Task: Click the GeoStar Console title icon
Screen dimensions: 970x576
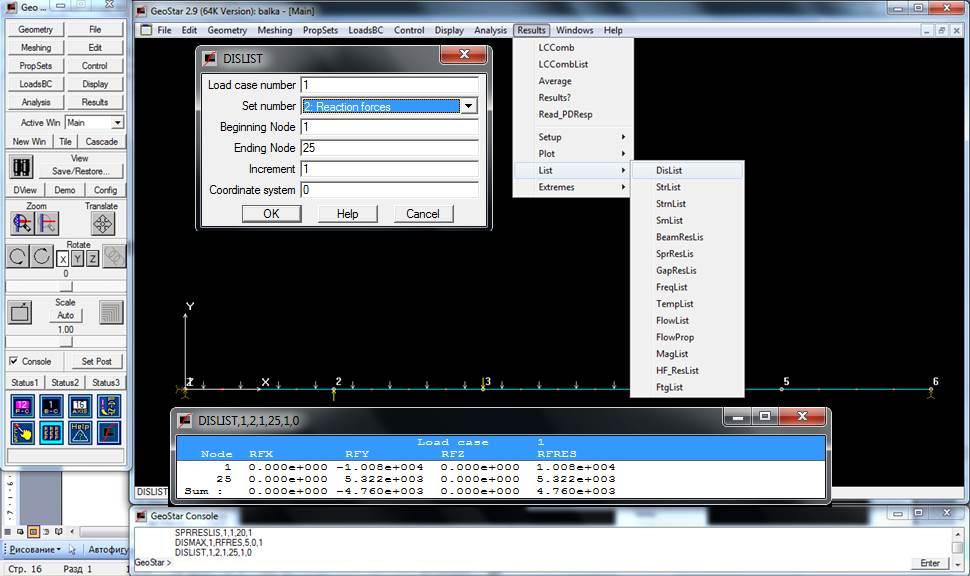Action: (142, 515)
